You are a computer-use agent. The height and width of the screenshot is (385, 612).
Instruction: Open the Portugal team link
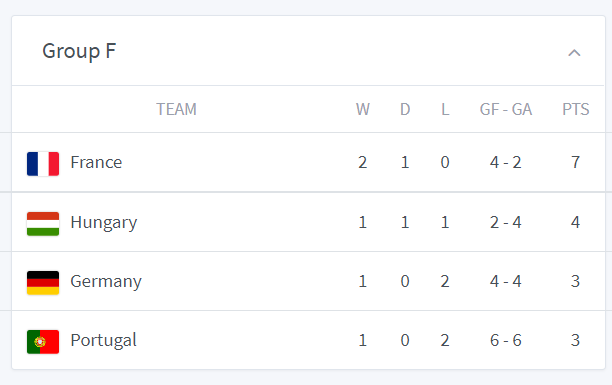click(103, 340)
